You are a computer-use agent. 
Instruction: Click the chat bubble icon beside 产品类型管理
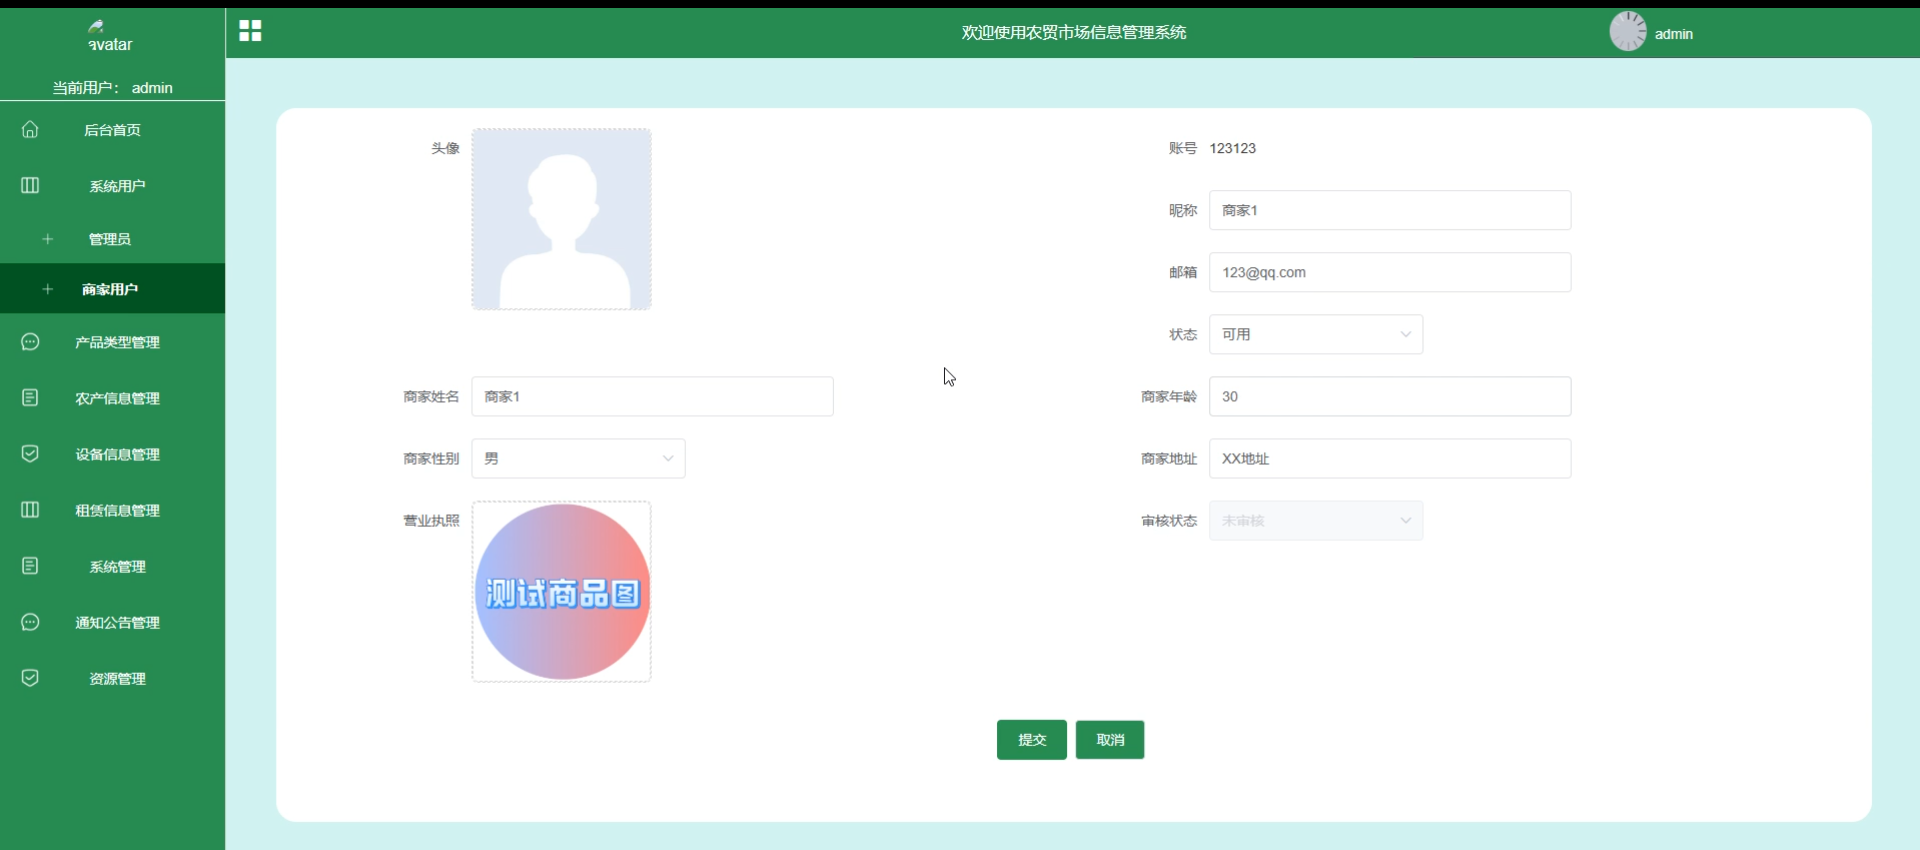[30, 342]
